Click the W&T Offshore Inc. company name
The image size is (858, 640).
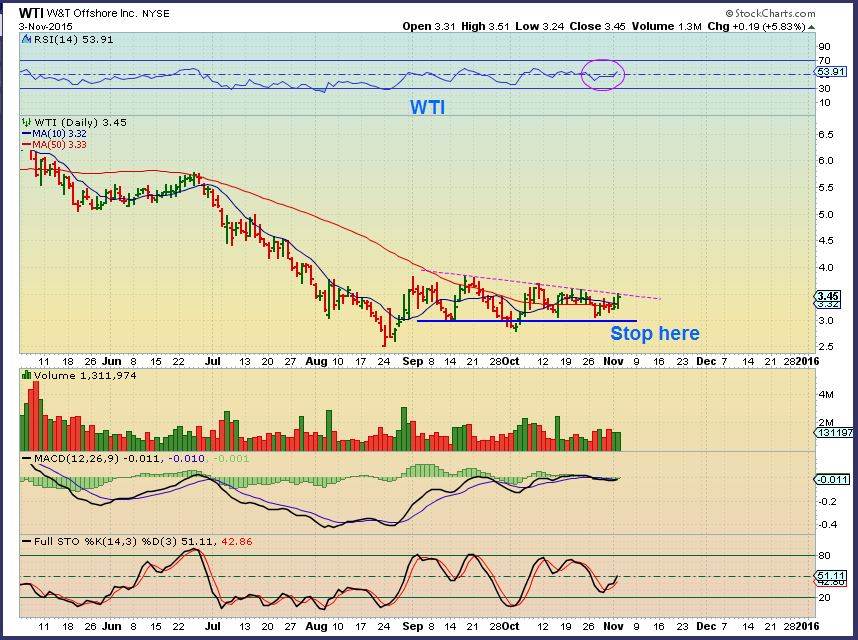[94, 14]
